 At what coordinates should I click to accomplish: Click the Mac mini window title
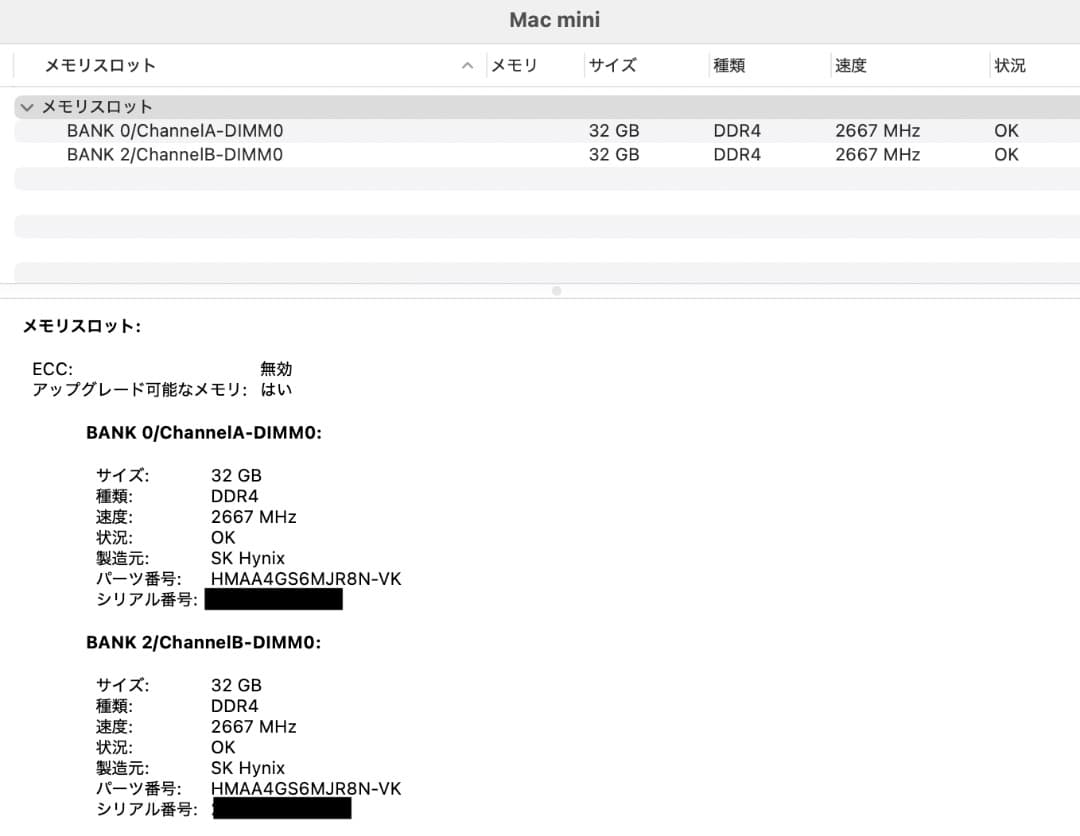coord(554,19)
